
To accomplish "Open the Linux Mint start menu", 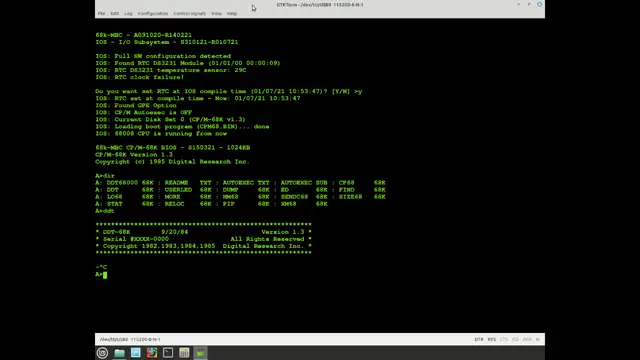I will click(x=102, y=353).
